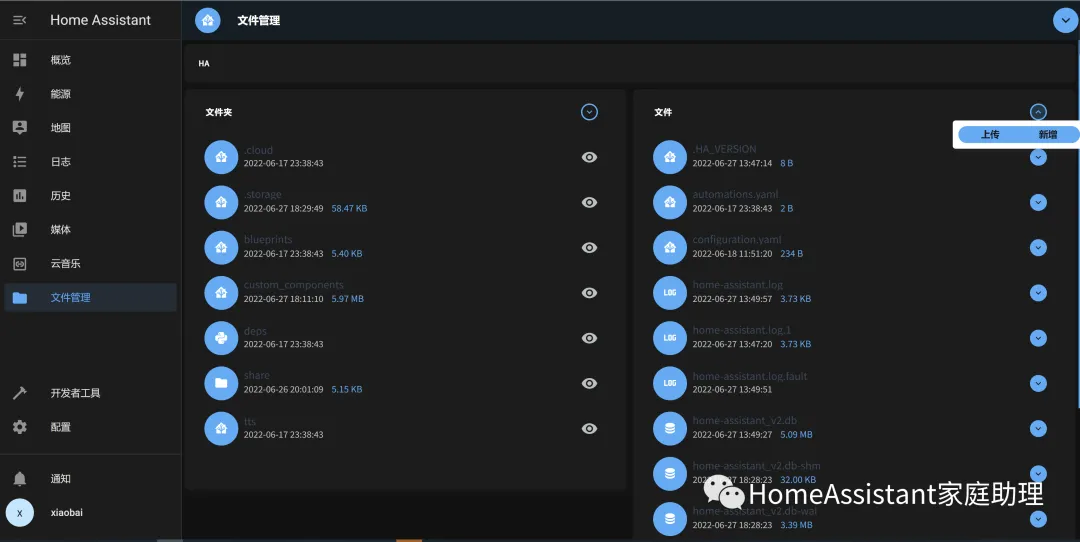Click the tts folder icon

tap(221, 428)
